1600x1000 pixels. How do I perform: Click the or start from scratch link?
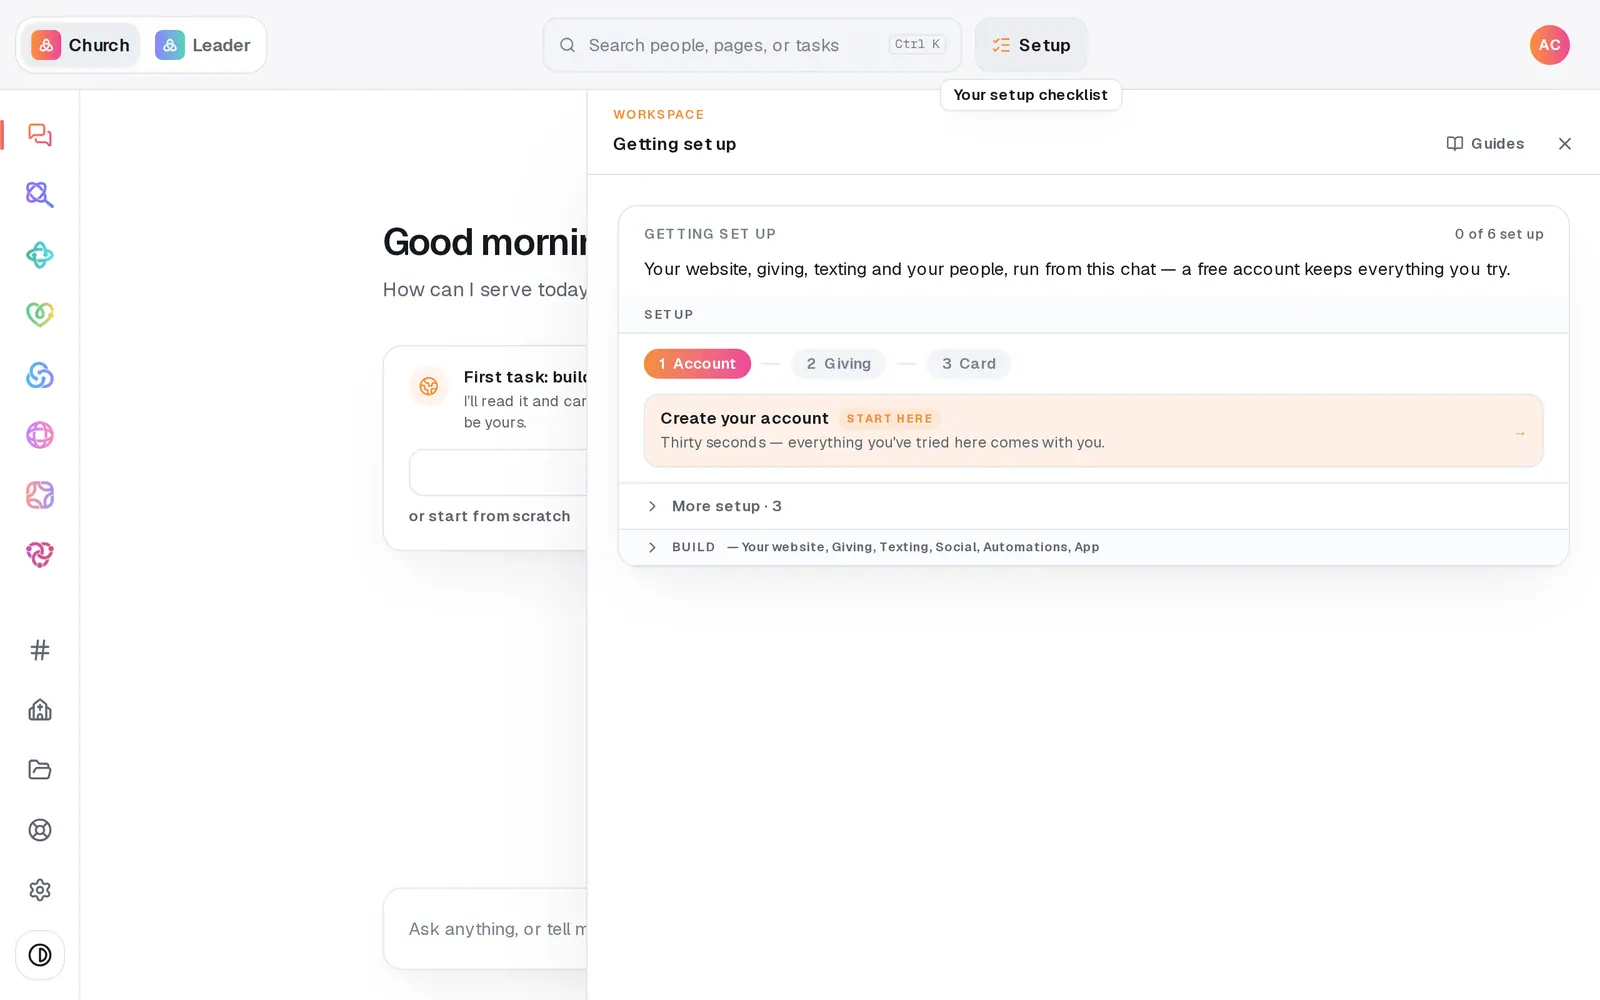pos(489,516)
